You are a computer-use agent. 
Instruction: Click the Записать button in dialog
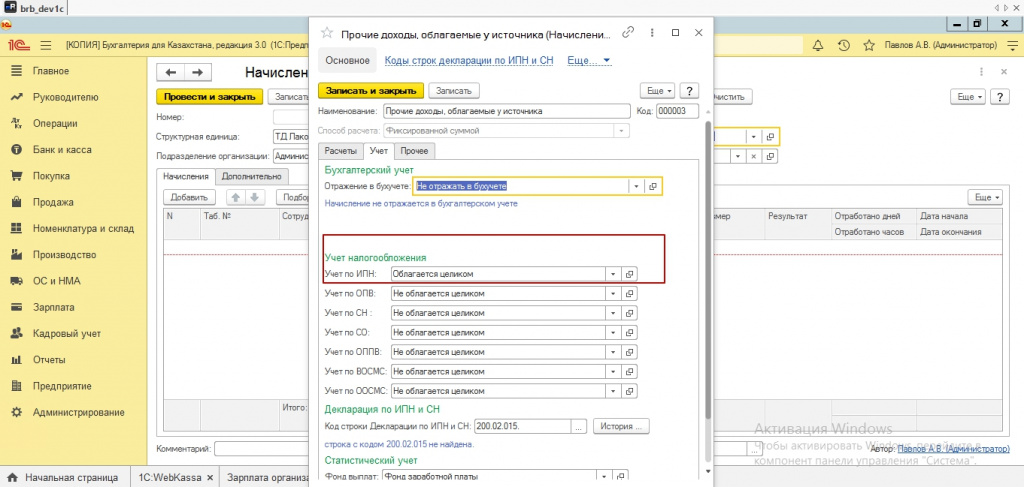(x=454, y=91)
